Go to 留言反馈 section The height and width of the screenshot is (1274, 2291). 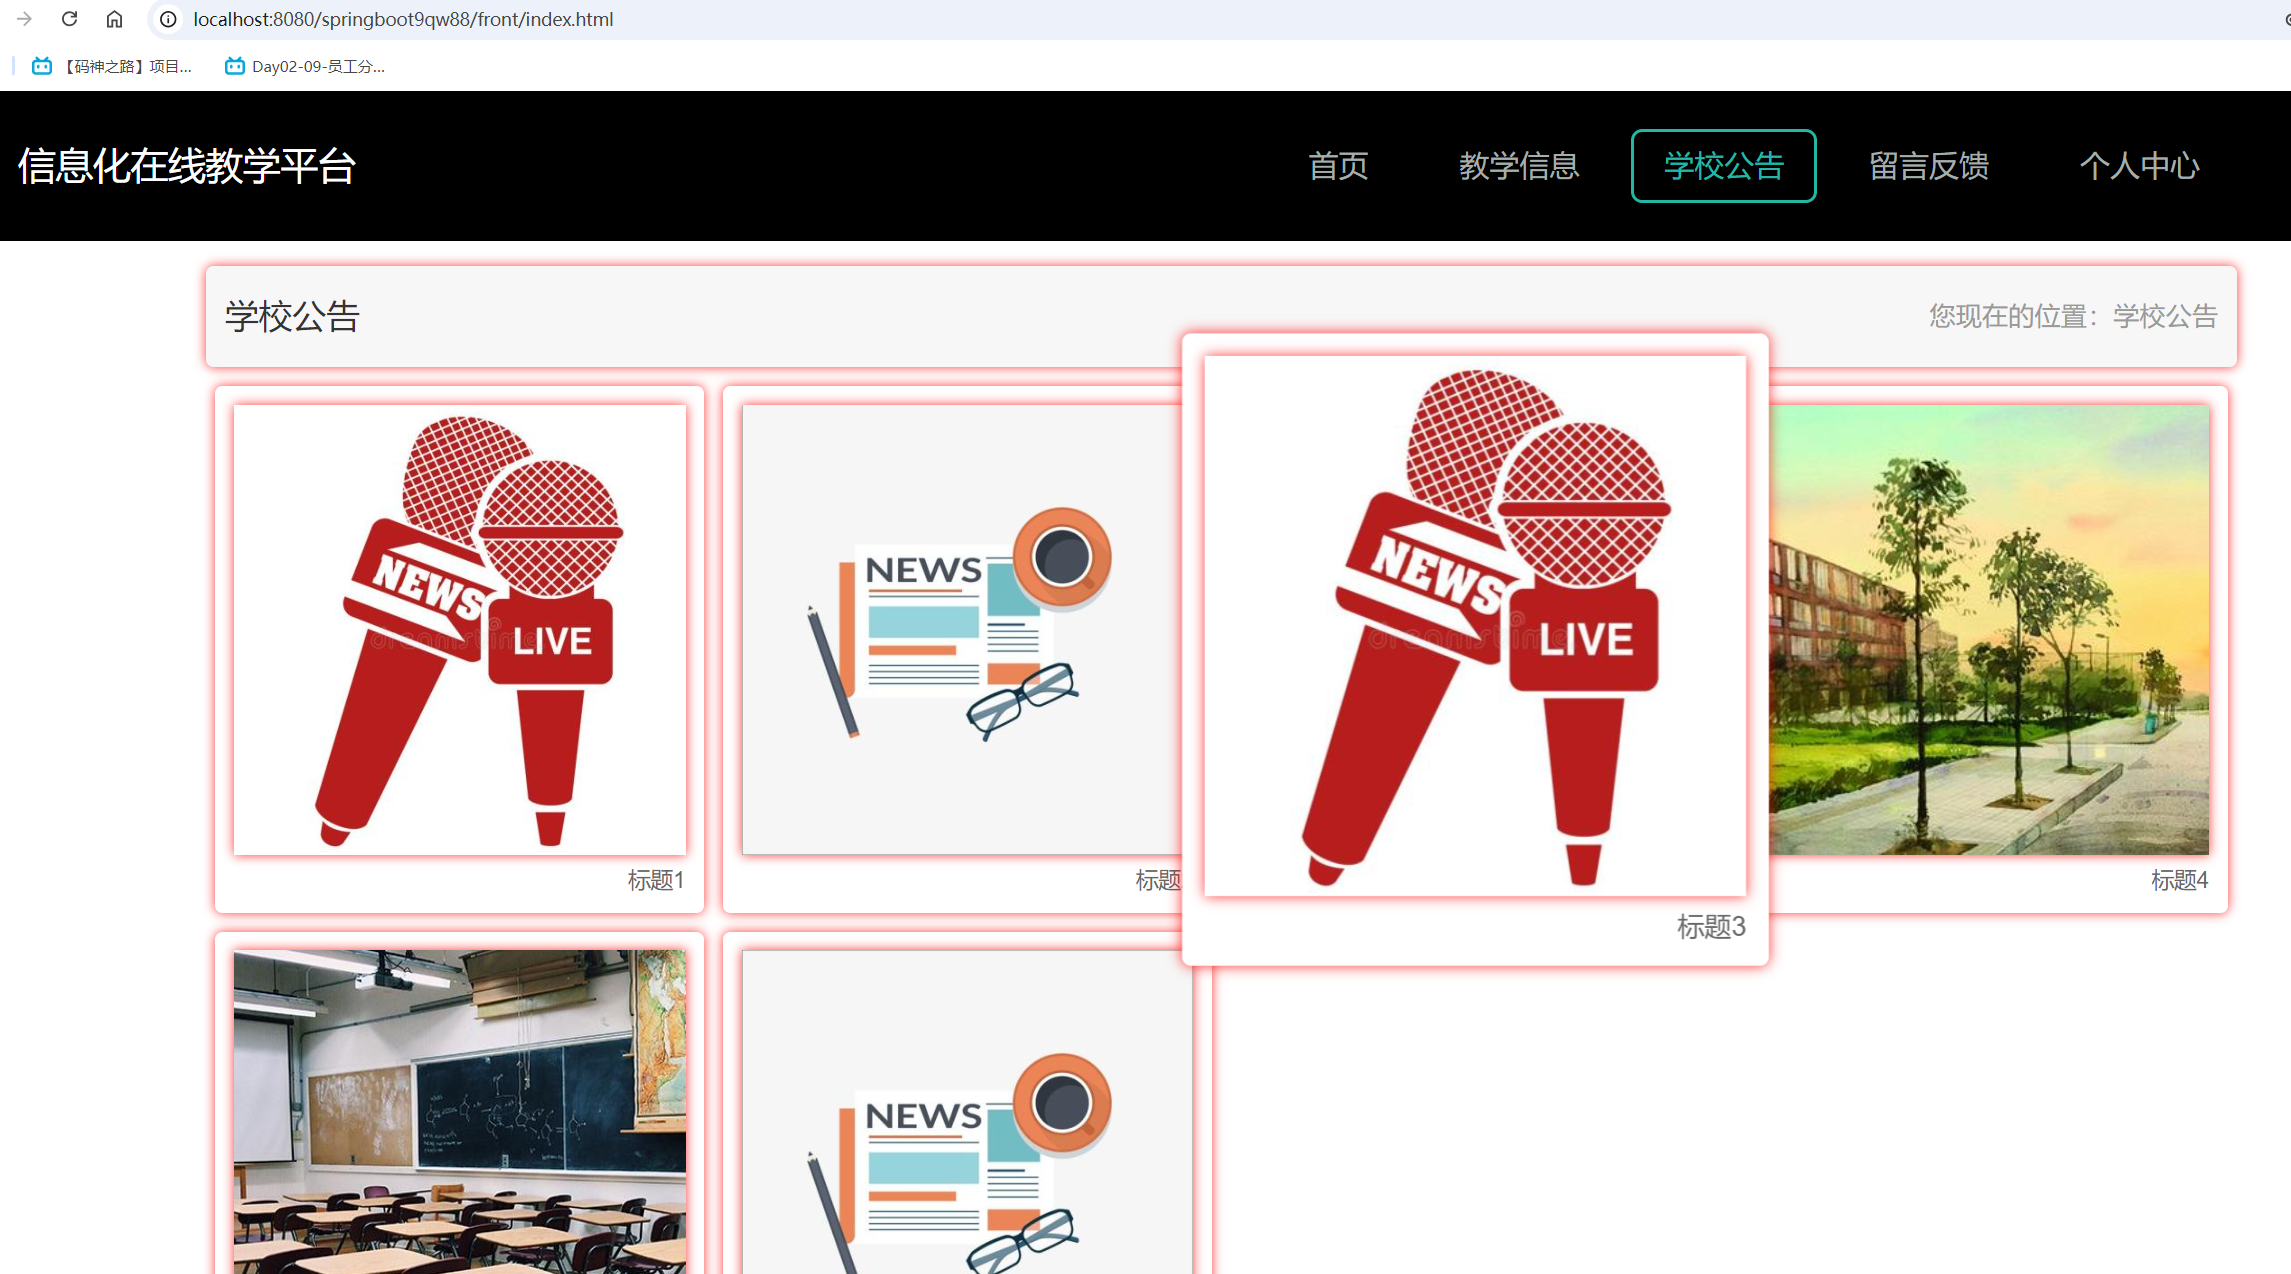(x=1928, y=166)
